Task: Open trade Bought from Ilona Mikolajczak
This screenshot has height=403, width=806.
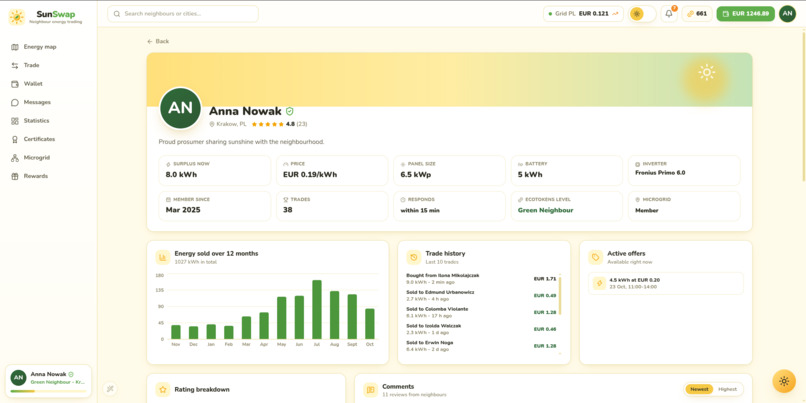Action: [x=481, y=279]
